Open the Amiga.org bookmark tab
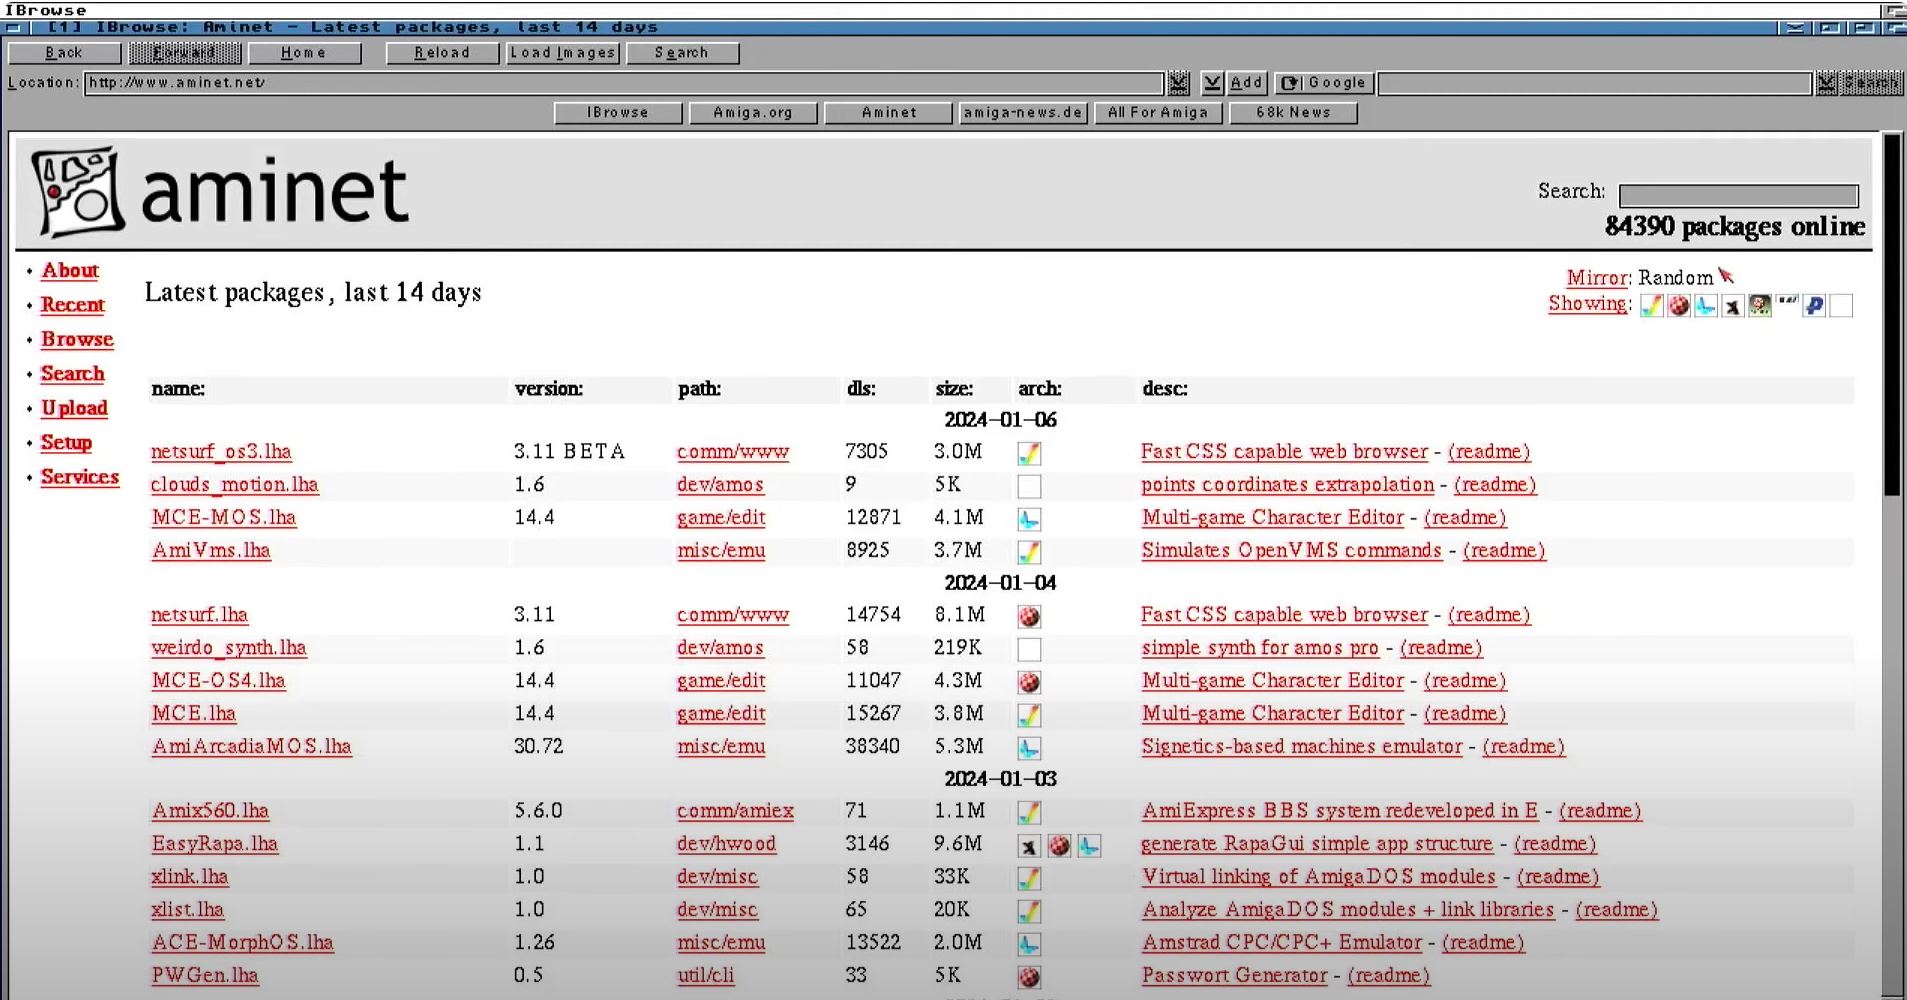Image resolution: width=1907 pixels, height=1000 pixels. point(753,113)
